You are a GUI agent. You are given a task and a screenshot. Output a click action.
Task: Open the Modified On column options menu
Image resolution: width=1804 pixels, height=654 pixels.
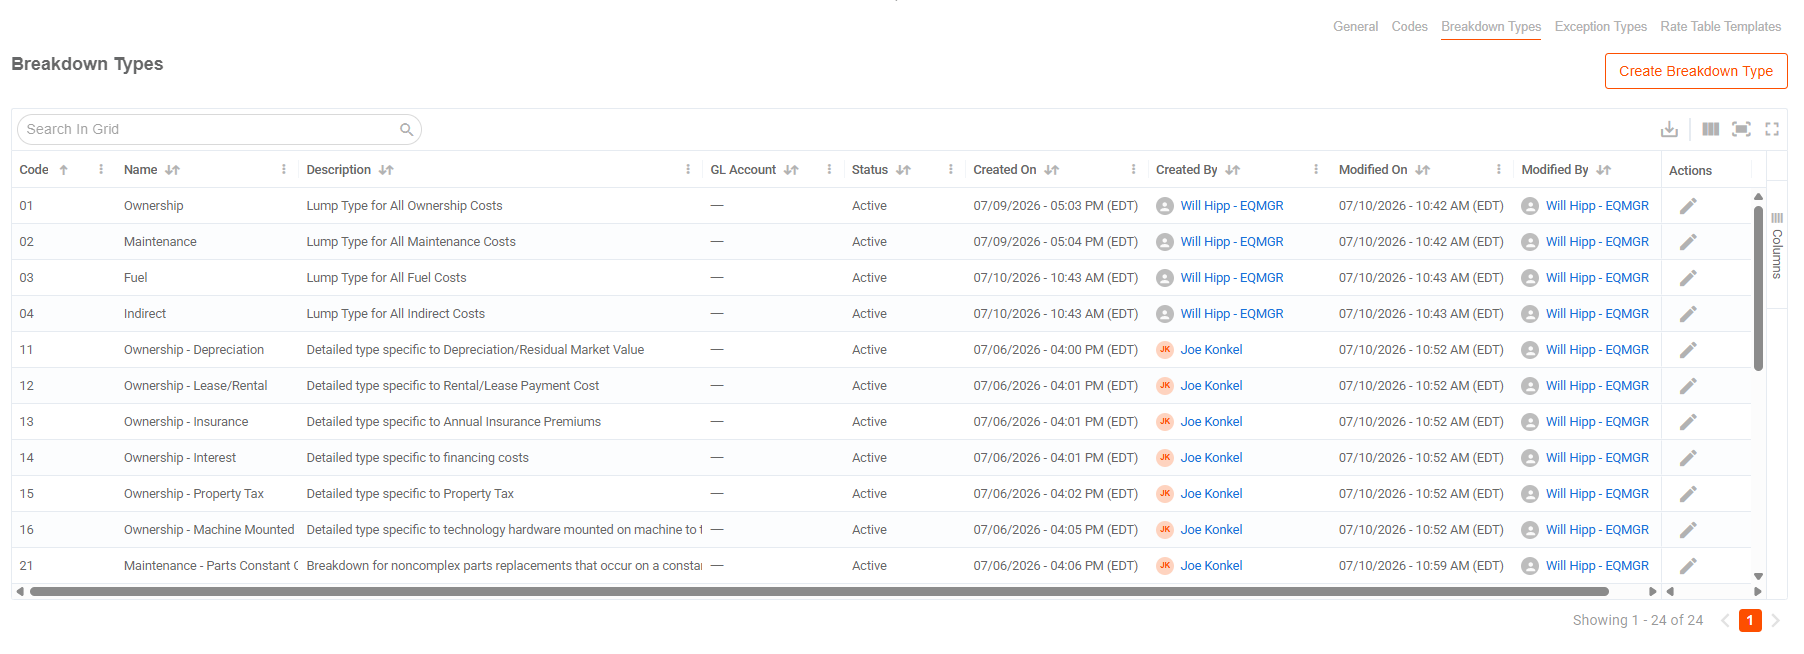click(x=1498, y=170)
